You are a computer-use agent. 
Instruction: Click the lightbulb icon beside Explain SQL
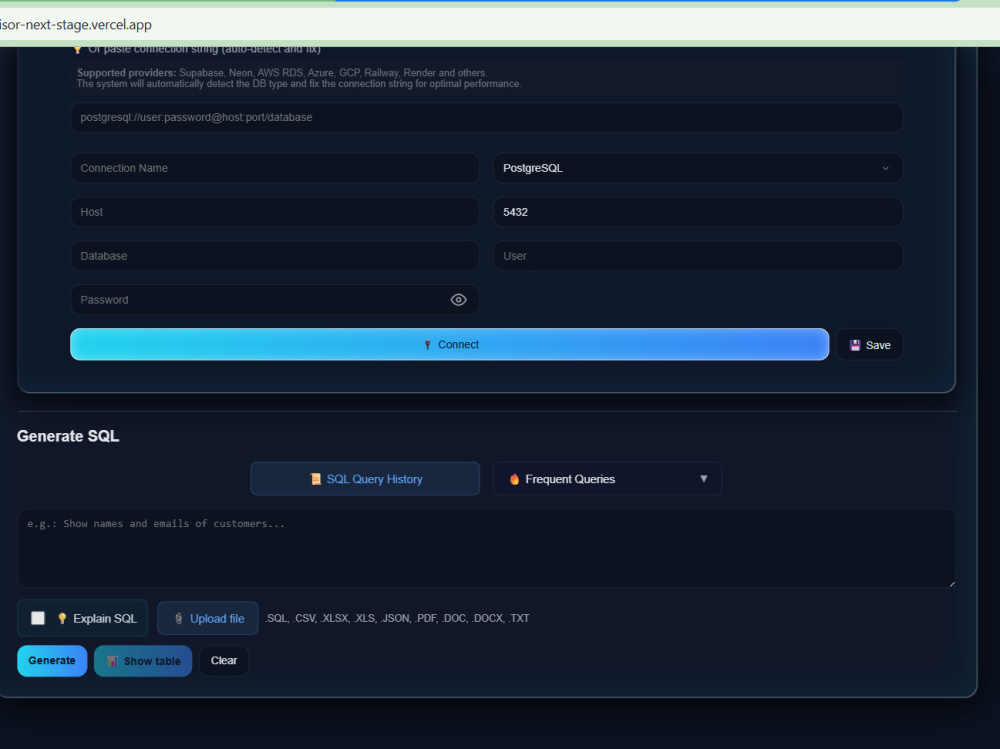click(62, 618)
